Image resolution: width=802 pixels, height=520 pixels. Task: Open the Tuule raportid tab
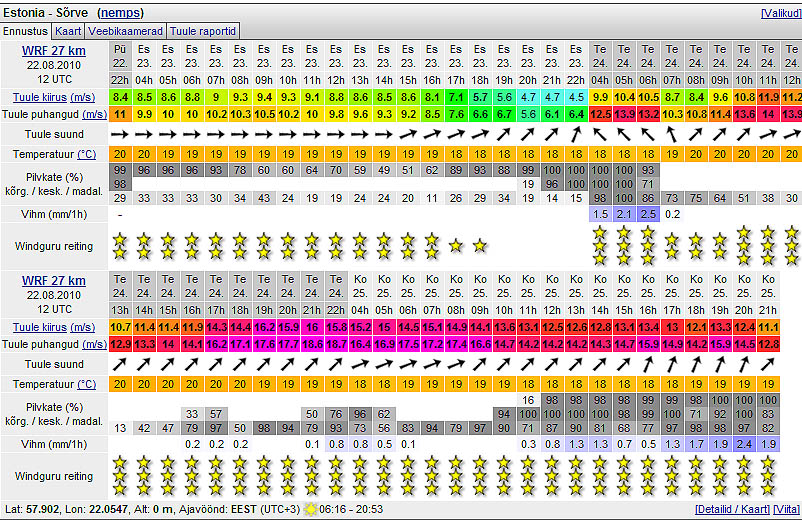pos(203,31)
